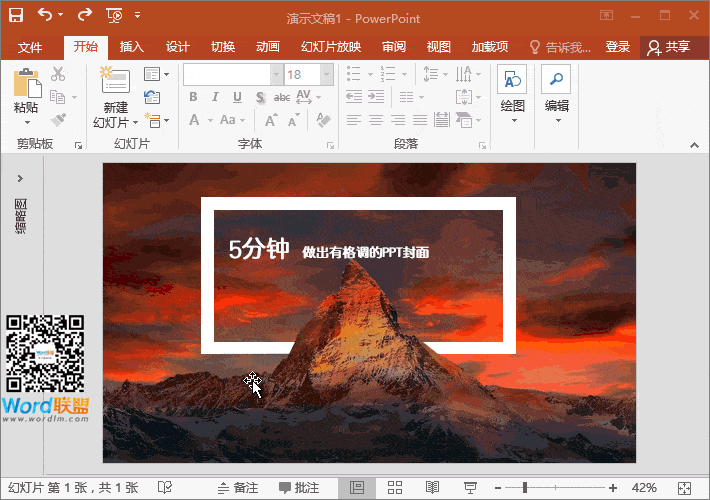Click the character spacing AV icon
This screenshot has height=500, width=710.
coord(304,97)
